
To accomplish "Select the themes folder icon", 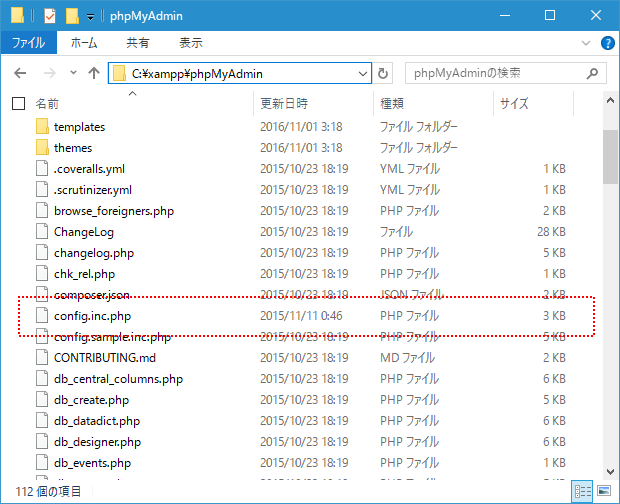I will tap(42, 147).
